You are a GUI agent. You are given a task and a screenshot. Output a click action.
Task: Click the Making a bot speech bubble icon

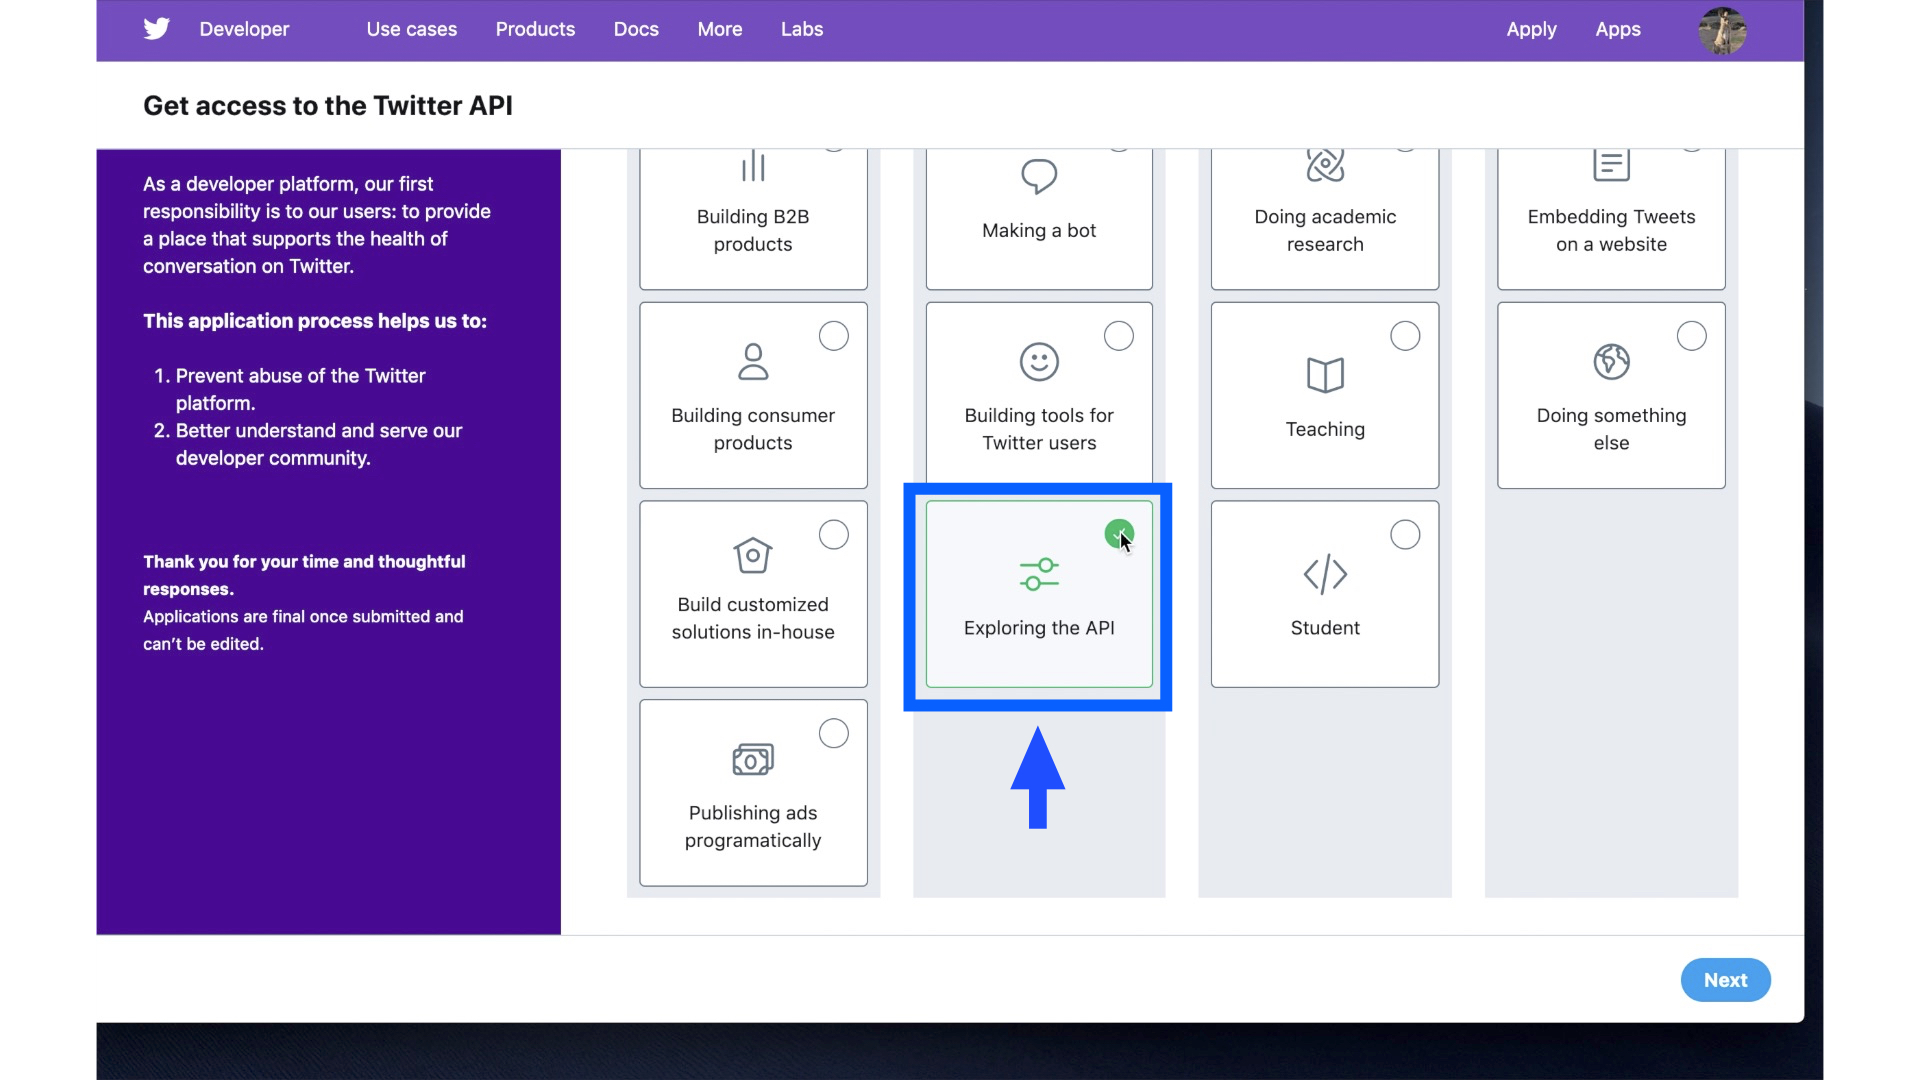point(1039,176)
